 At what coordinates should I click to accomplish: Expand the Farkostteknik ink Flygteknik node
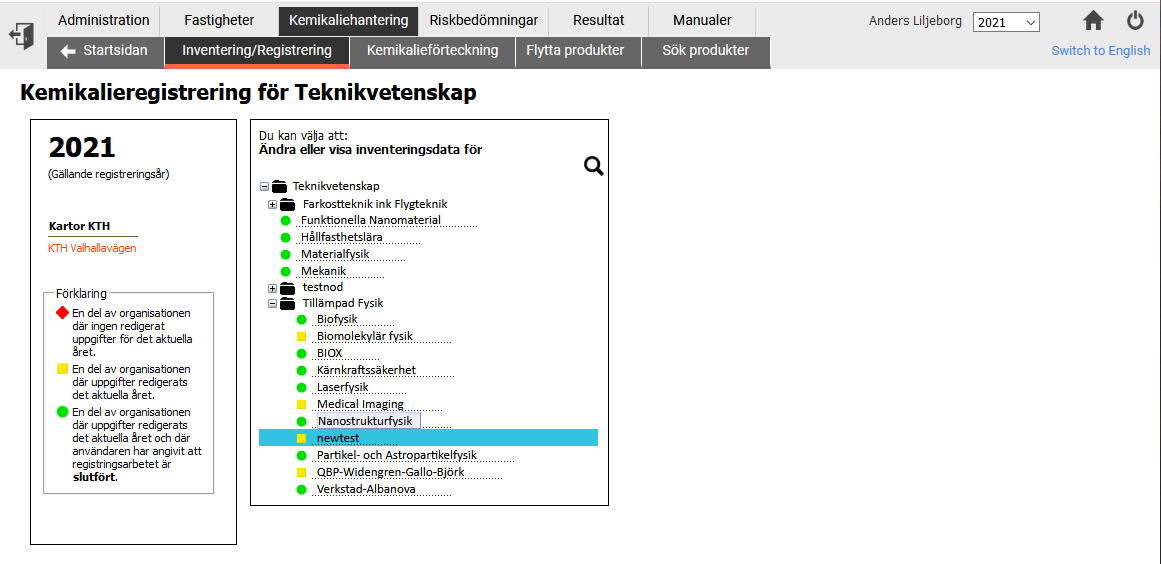click(272, 204)
